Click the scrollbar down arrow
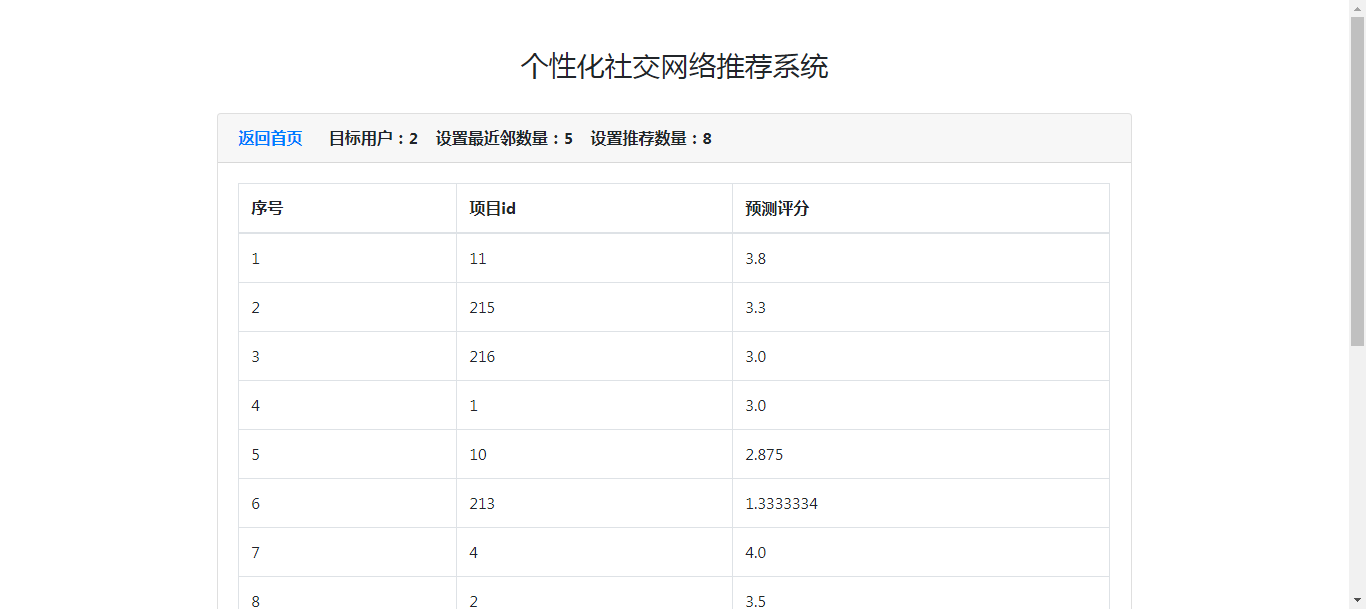The height and width of the screenshot is (609, 1366). pyautogui.click(x=1357, y=600)
